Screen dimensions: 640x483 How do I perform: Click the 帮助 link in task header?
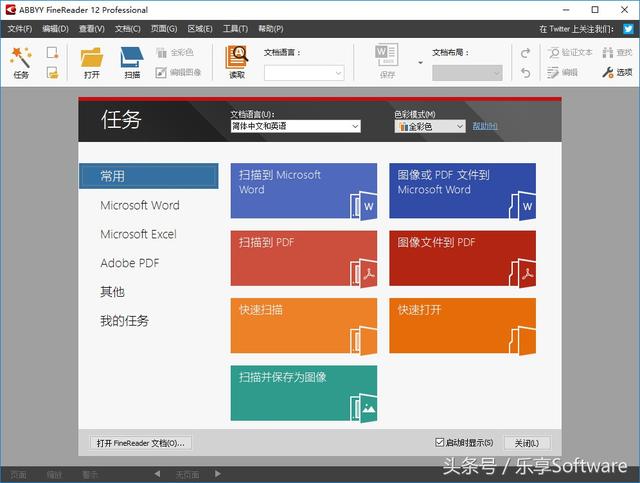pos(485,126)
